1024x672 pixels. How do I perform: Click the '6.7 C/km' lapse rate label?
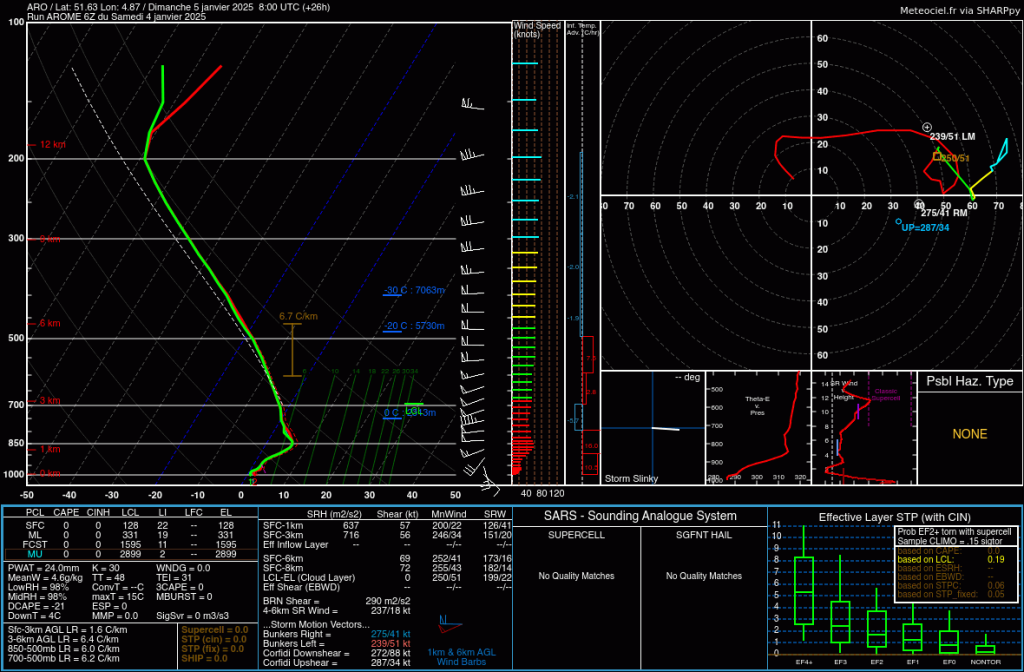click(297, 316)
